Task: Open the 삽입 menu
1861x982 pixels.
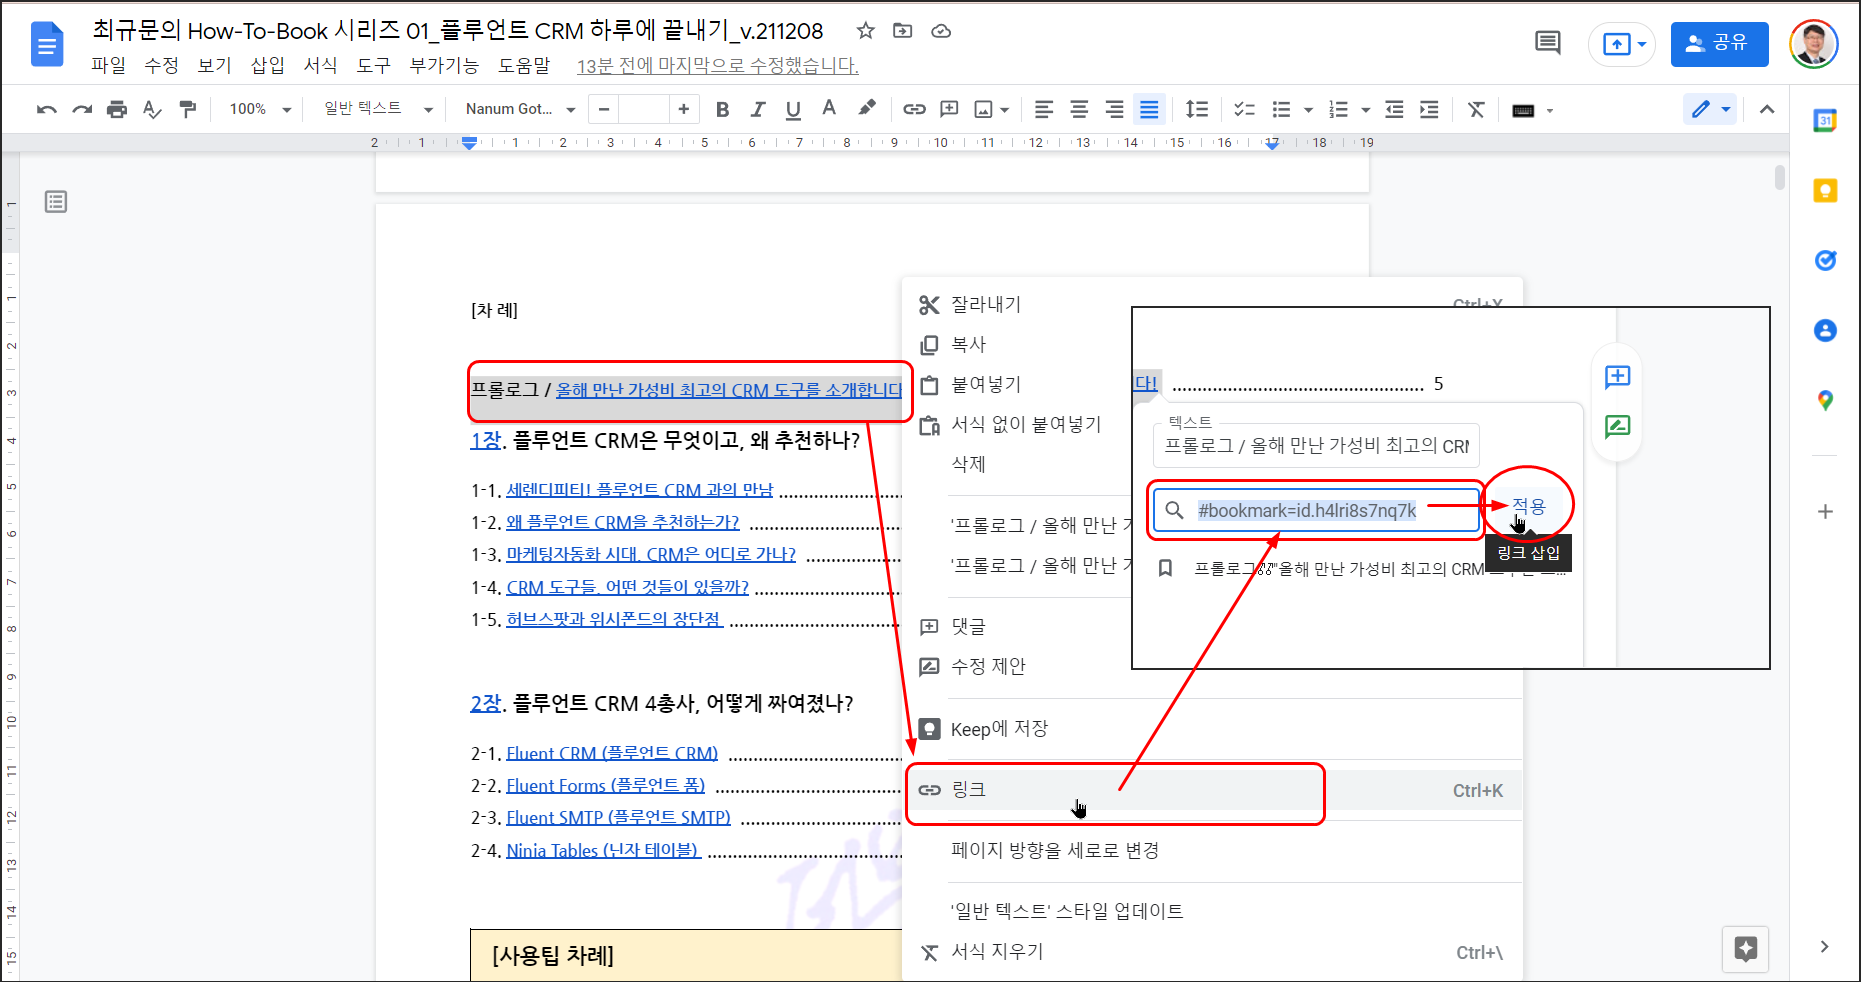Action: click(x=268, y=65)
